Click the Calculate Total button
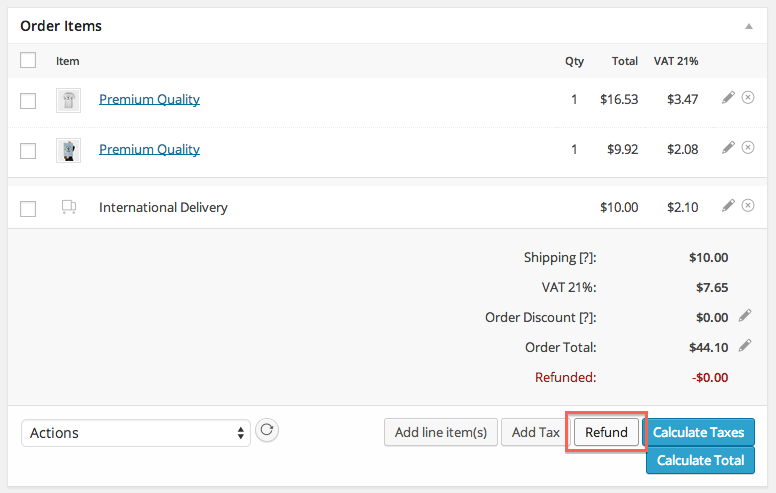This screenshot has height=493, width=776. (x=700, y=460)
